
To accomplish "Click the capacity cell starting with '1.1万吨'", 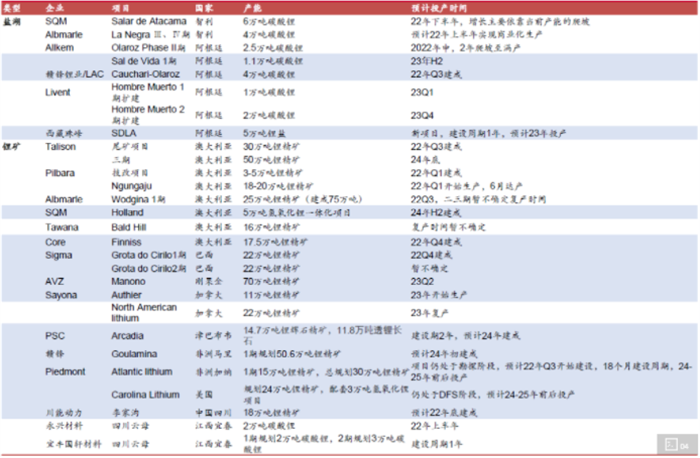I will pos(273,61).
